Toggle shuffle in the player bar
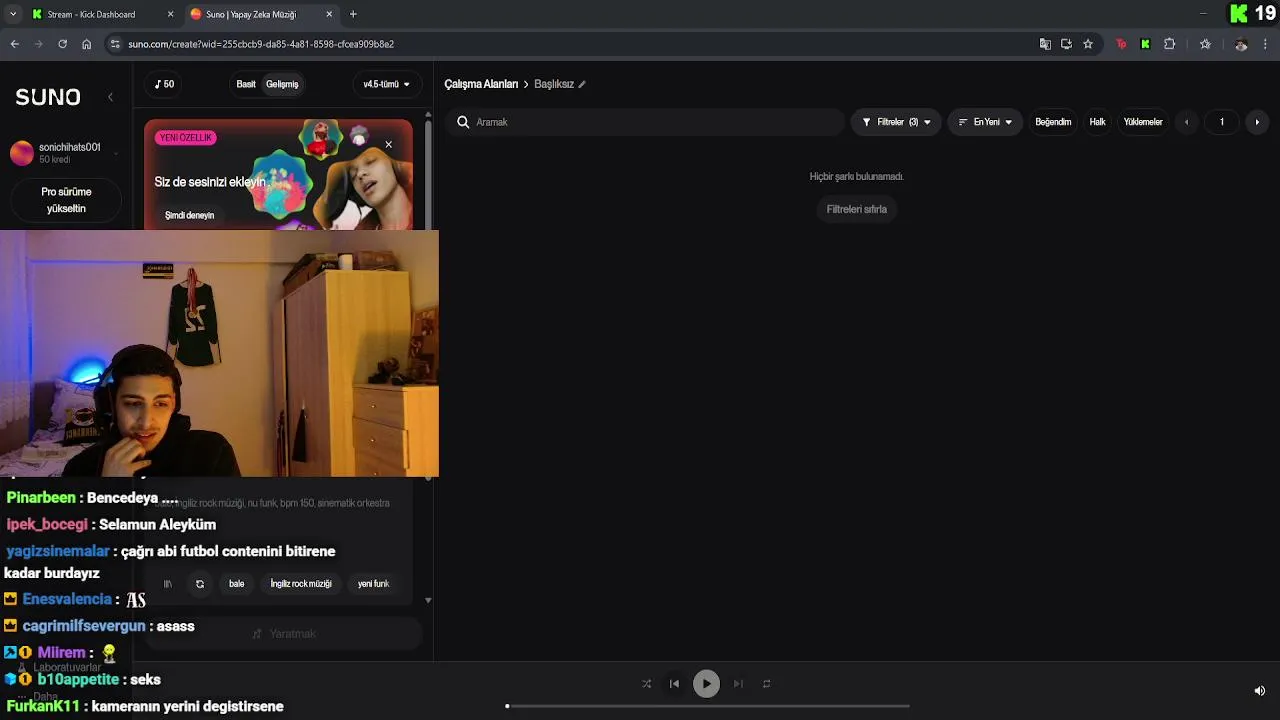Screen dimensions: 1280x720 pos(646,684)
